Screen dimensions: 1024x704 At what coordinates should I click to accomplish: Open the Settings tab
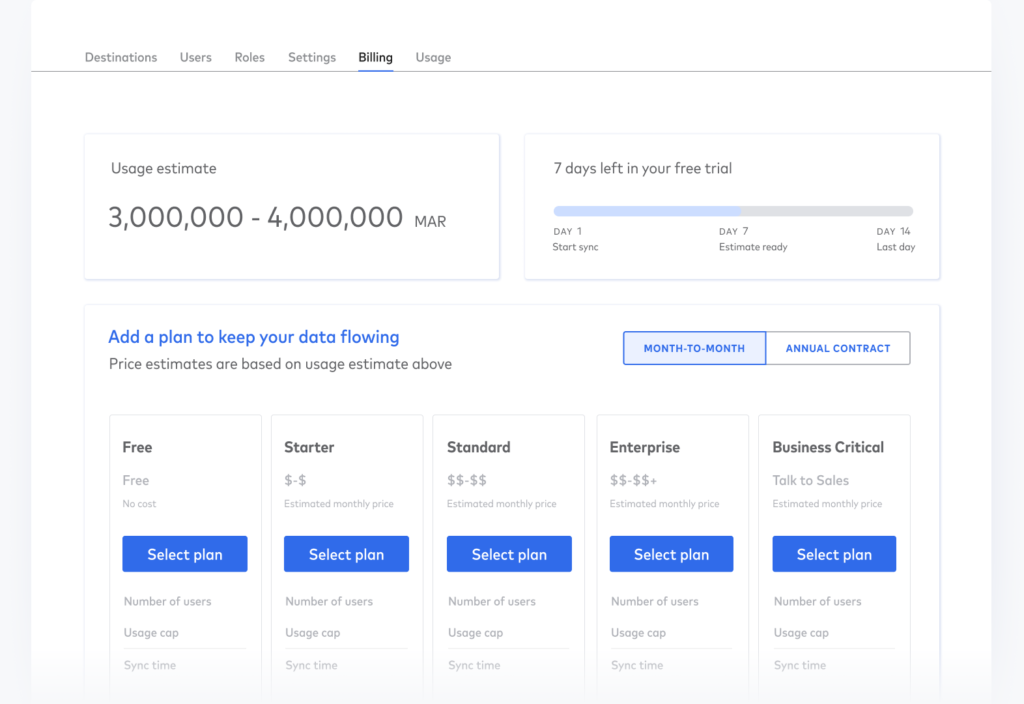[x=312, y=57]
